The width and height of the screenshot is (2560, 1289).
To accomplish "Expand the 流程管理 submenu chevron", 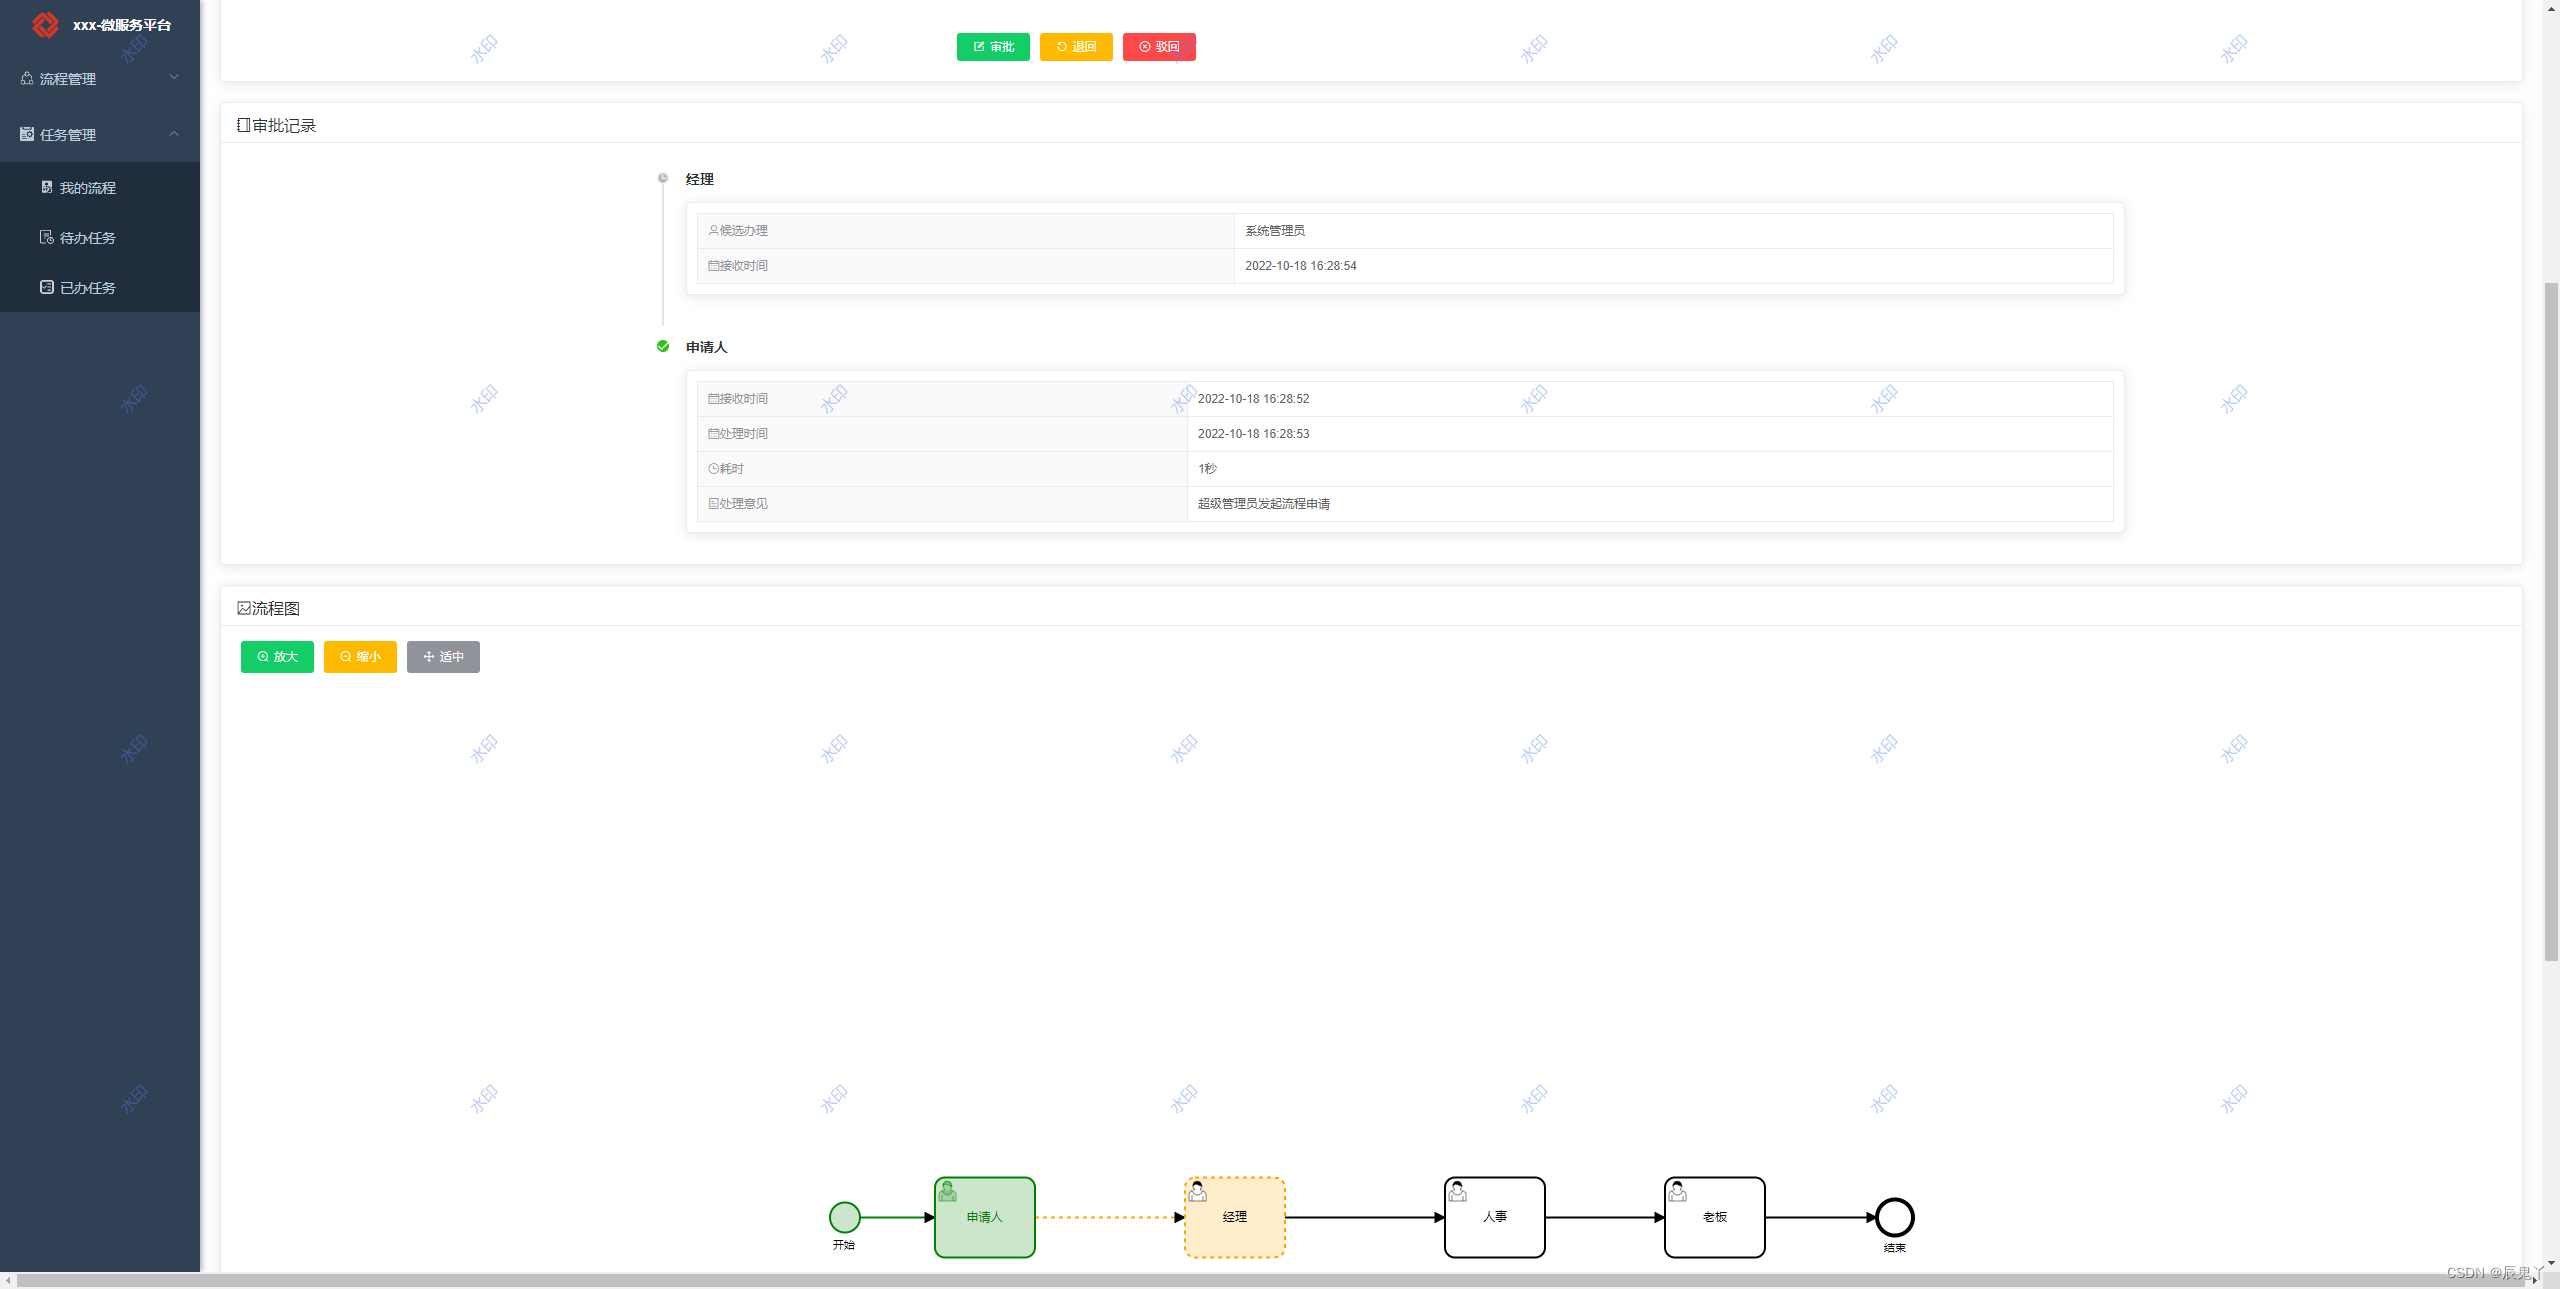I will coord(174,77).
